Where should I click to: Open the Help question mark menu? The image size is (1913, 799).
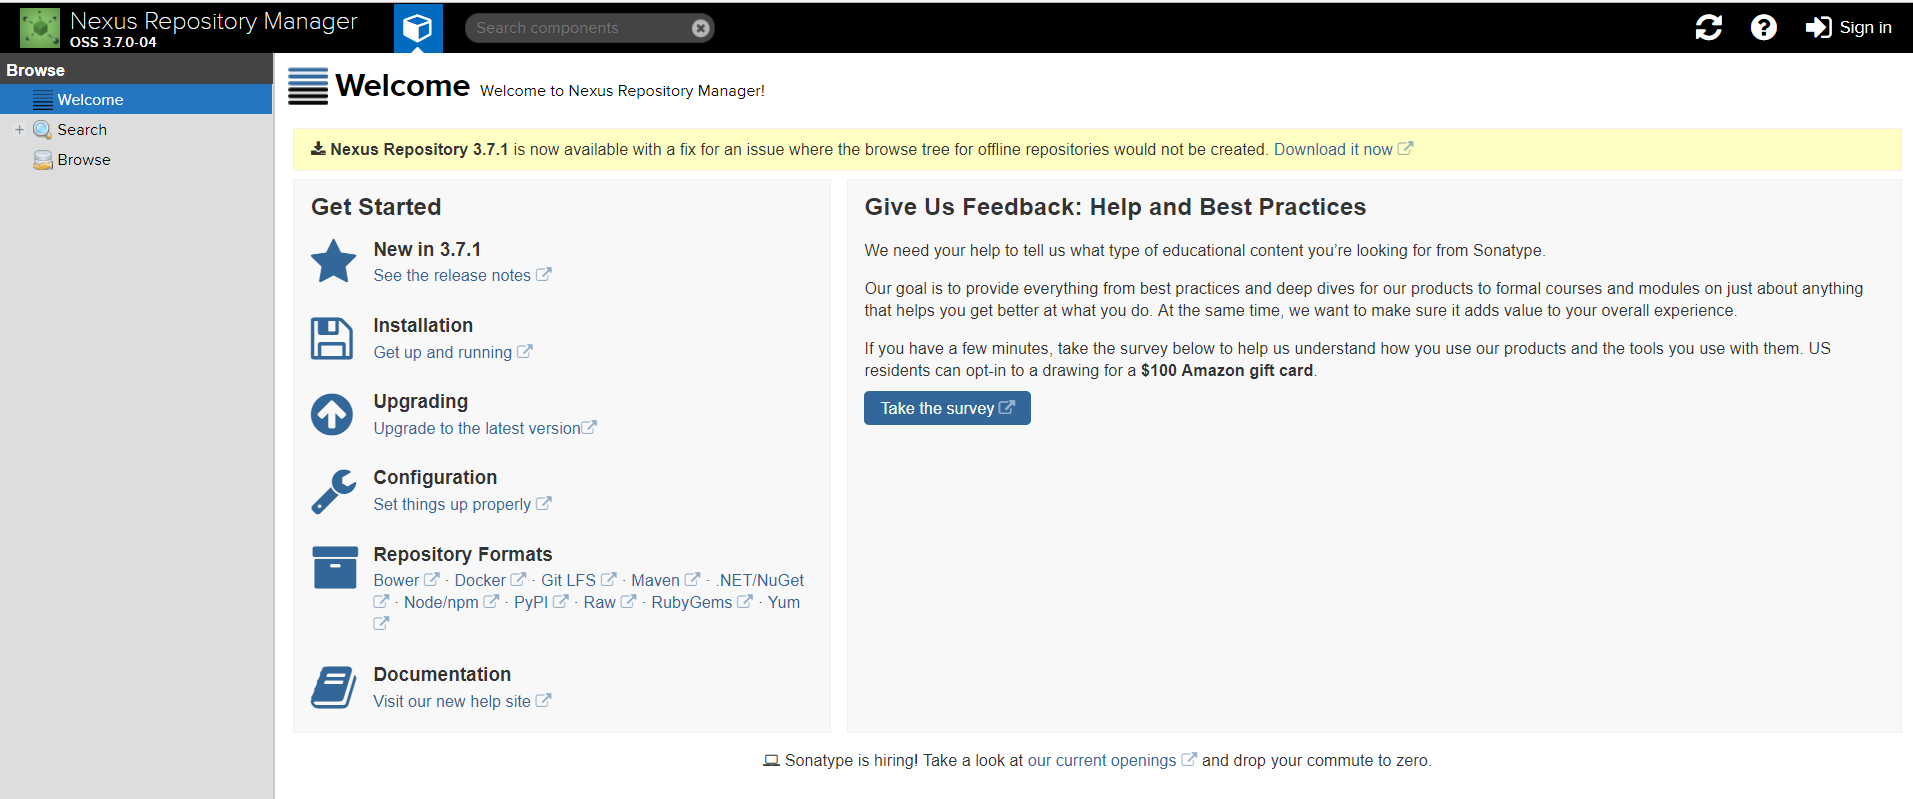click(1764, 27)
